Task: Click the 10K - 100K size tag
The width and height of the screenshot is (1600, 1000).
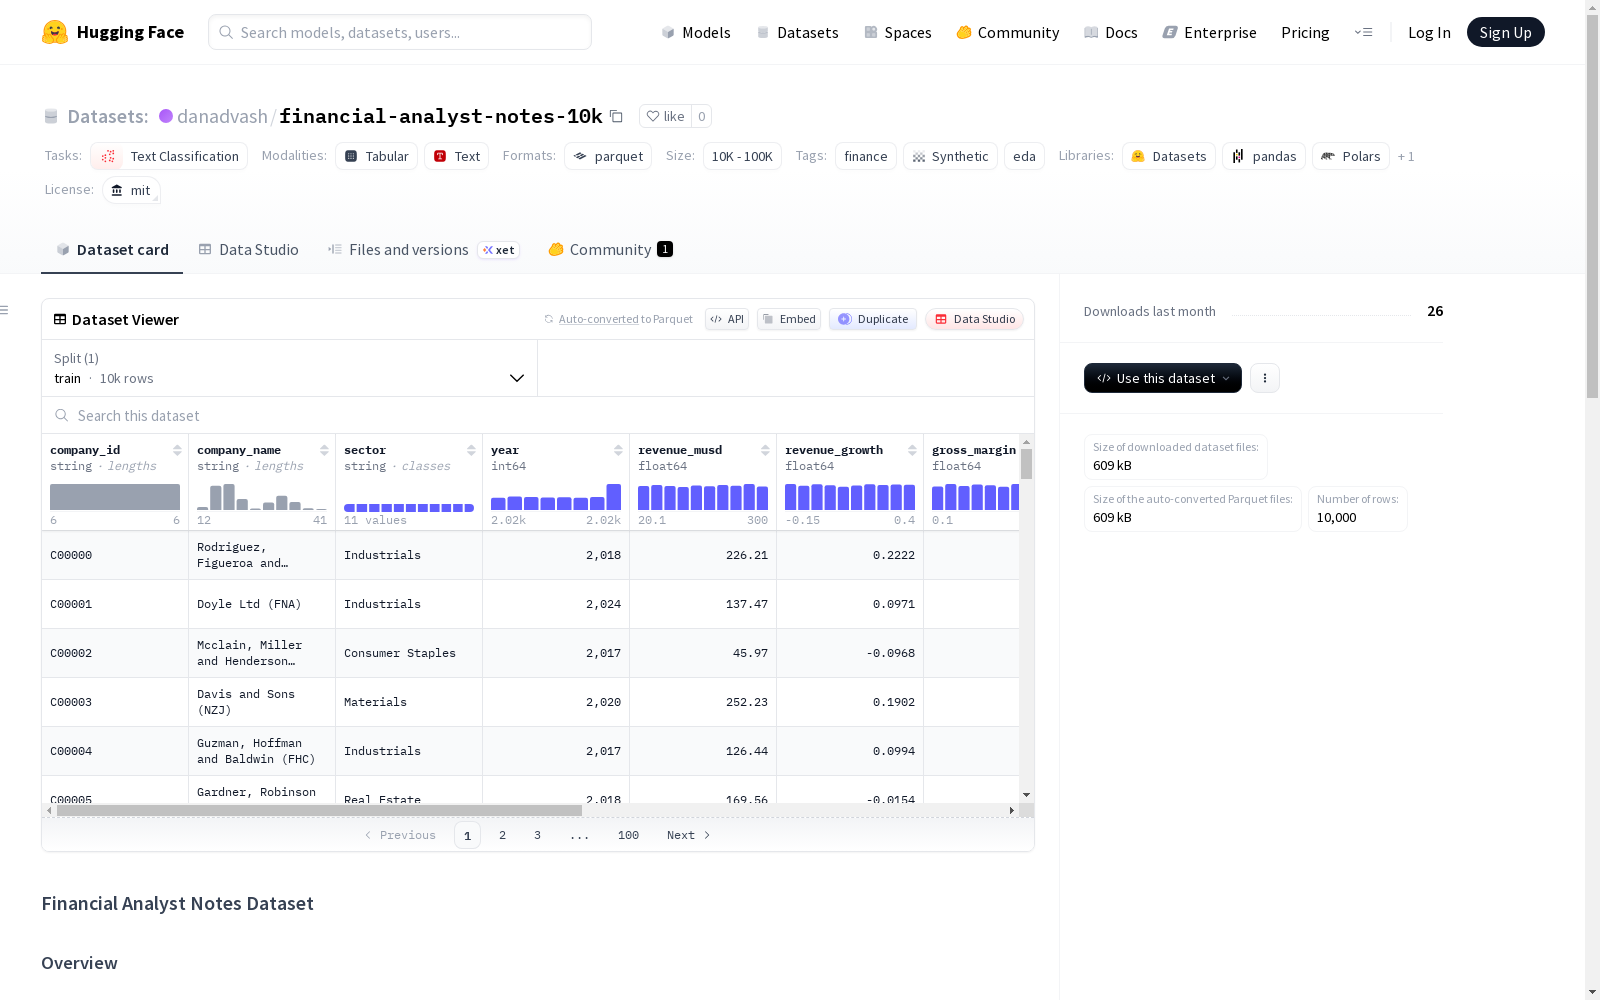Action: 742,156
